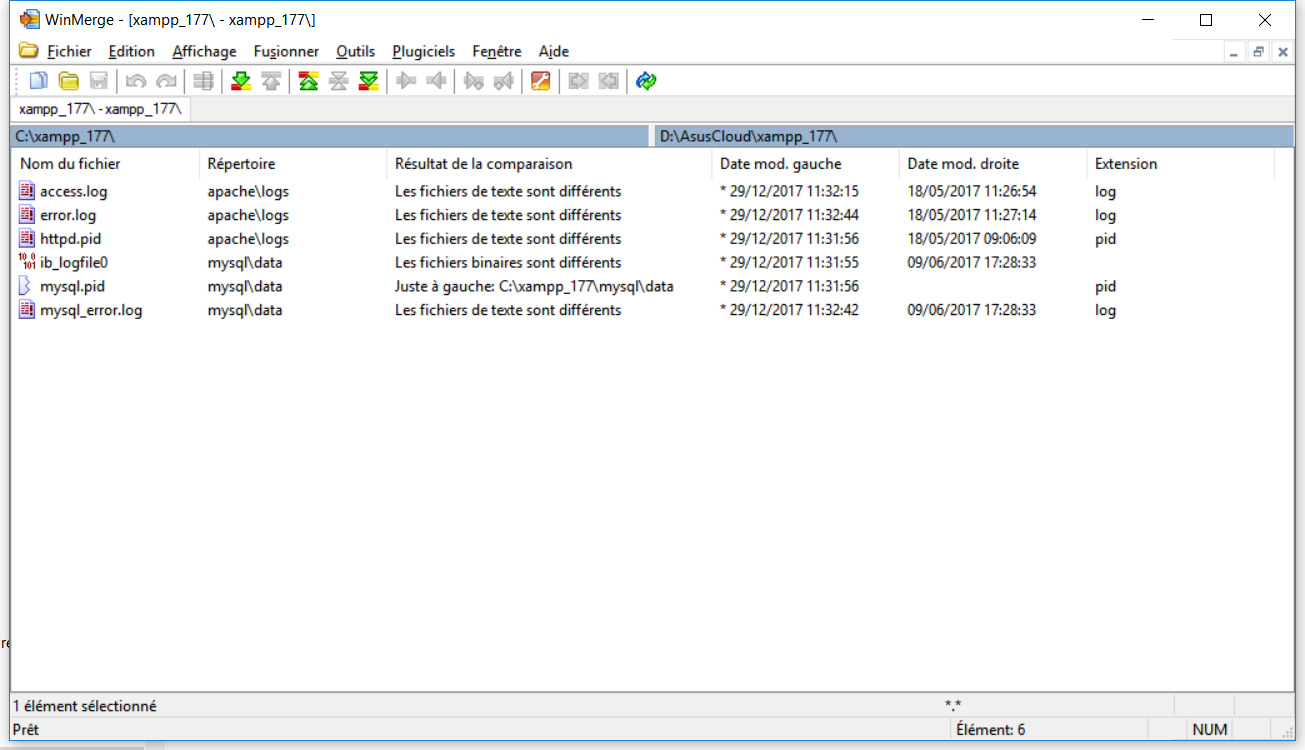The image size is (1305, 750).
Task: Click the WinMerge folder icon beside Fichier
Action: point(28,51)
